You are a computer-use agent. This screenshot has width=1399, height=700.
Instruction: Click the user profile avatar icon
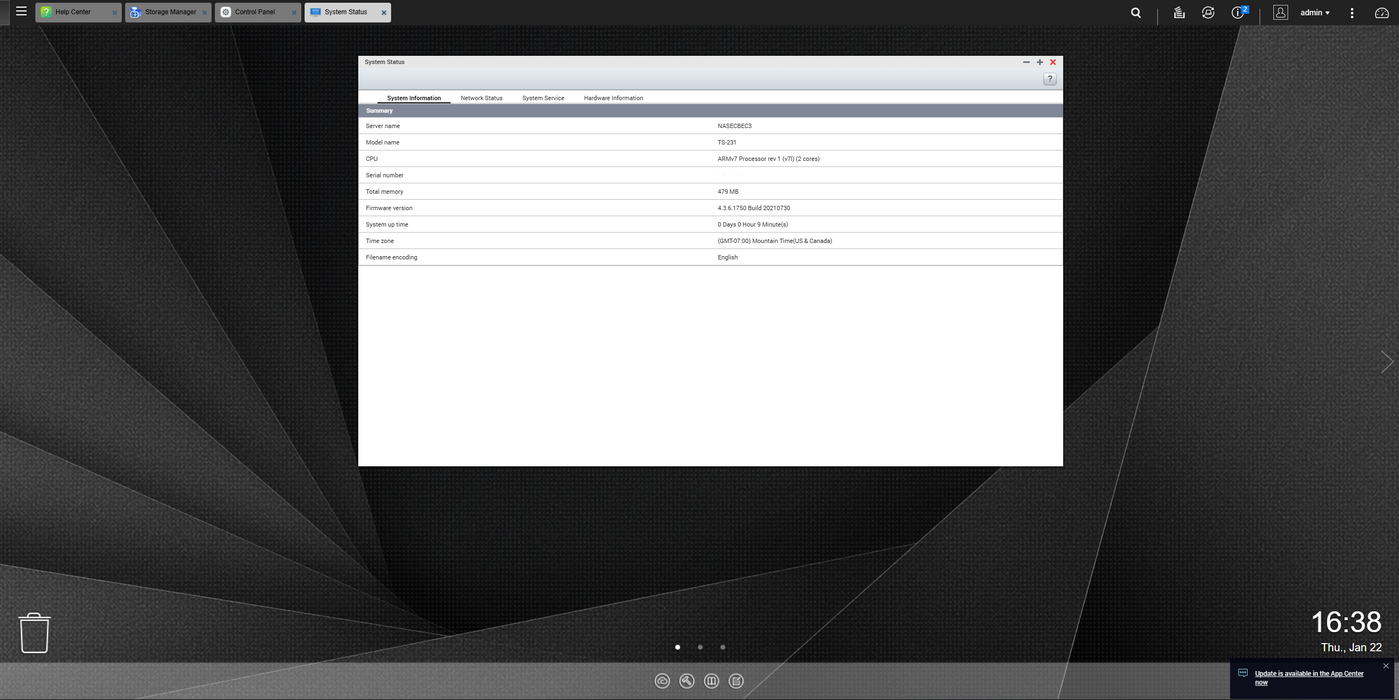(1280, 13)
